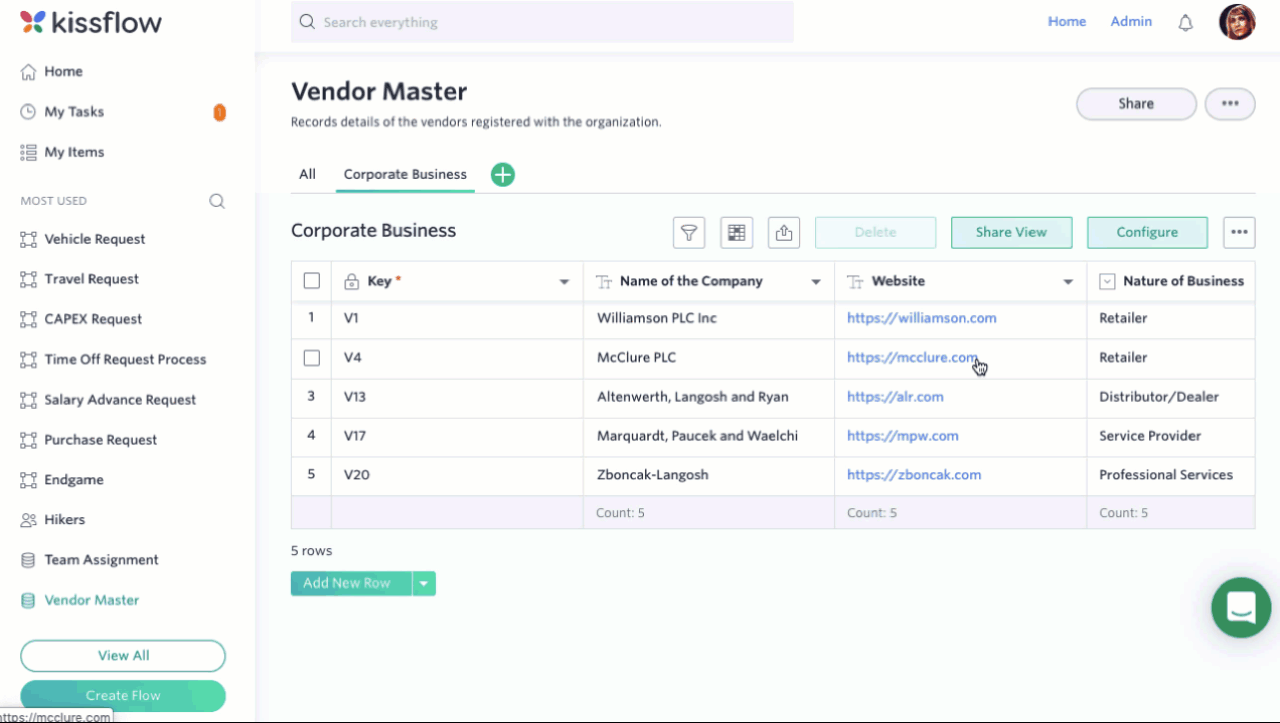Open Salary Advance Request flow
The height and width of the screenshot is (723, 1280).
120,400
